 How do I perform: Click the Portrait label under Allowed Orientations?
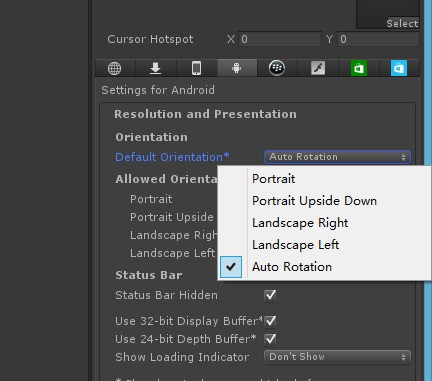[151, 199]
